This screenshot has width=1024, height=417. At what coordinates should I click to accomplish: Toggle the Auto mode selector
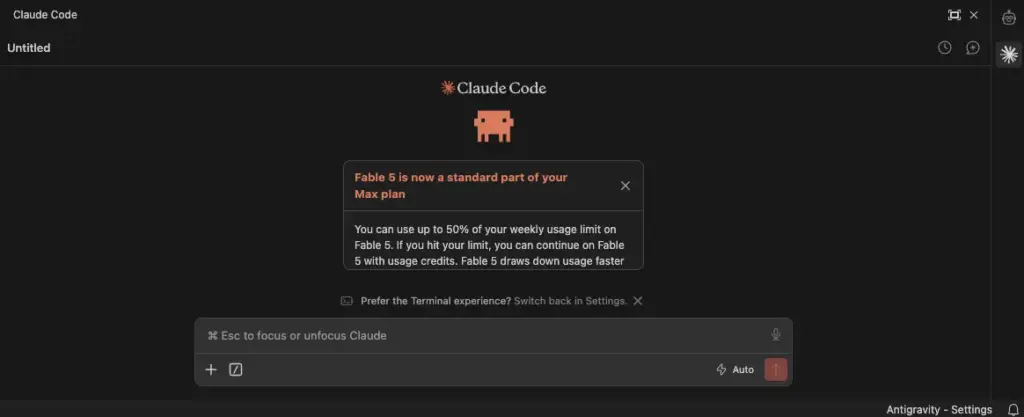735,369
